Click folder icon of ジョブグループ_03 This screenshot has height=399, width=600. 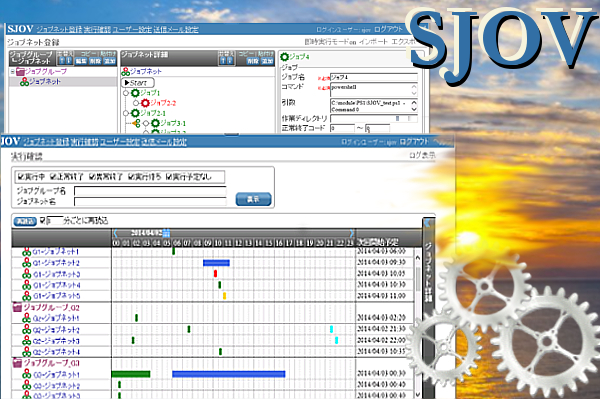coord(17,363)
